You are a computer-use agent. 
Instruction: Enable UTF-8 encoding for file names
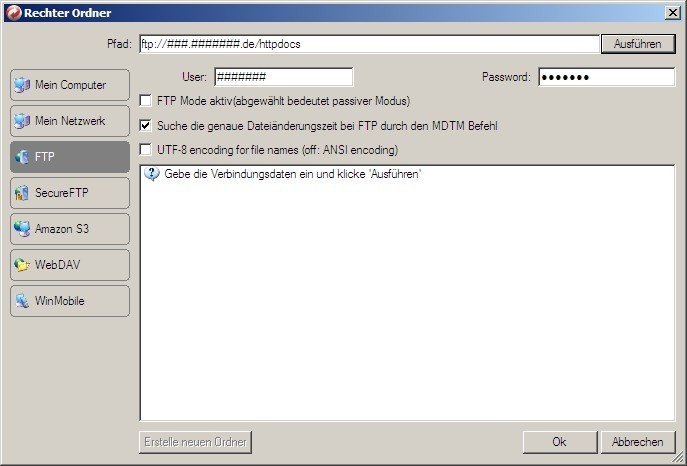click(x=145, y=150)
